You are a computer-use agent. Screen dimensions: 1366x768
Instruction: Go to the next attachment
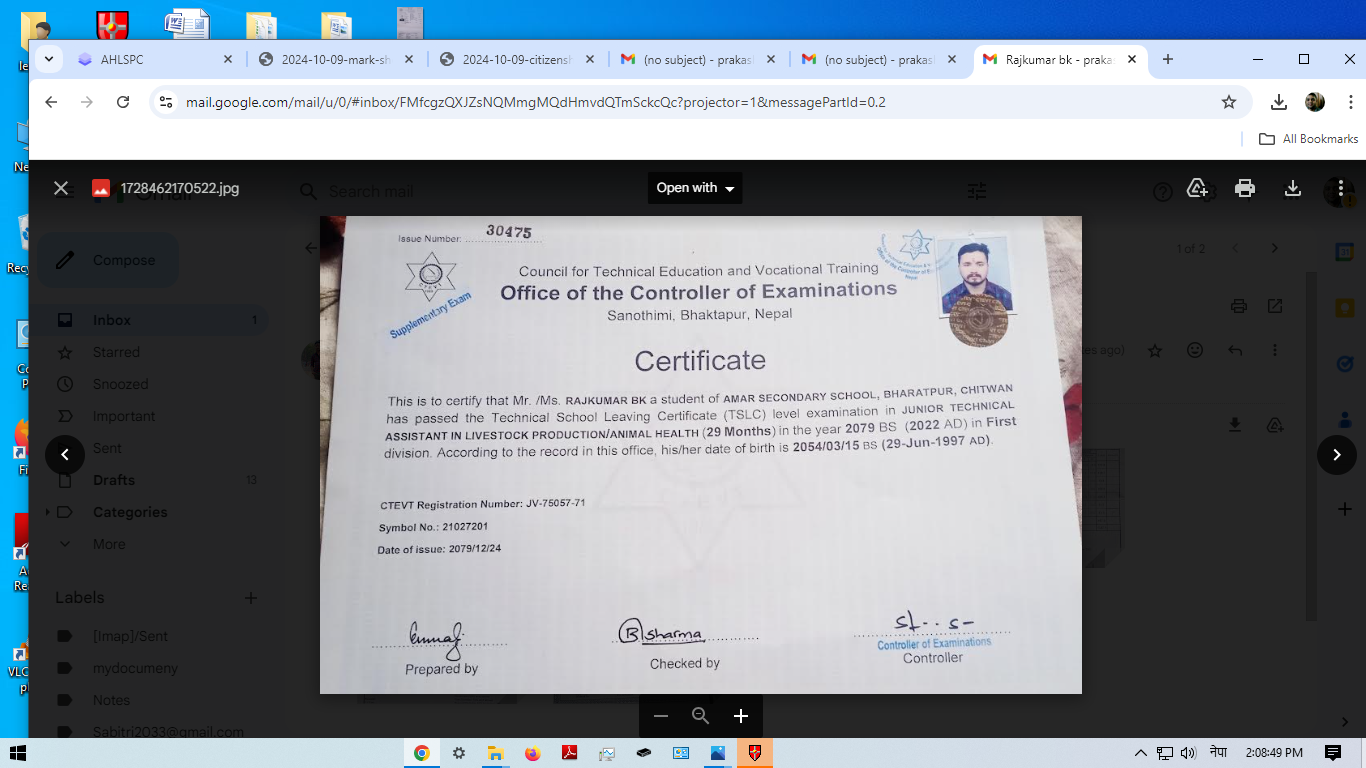point(1337,455)
